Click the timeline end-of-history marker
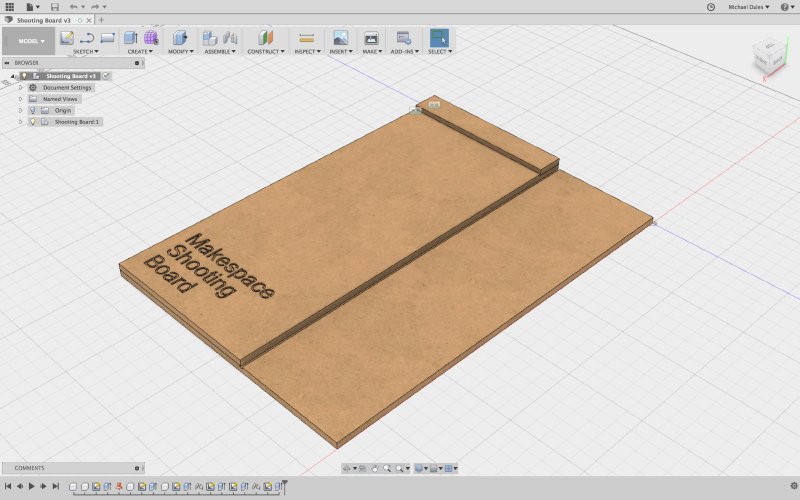The image size is (800, 500). click(285, 486)
